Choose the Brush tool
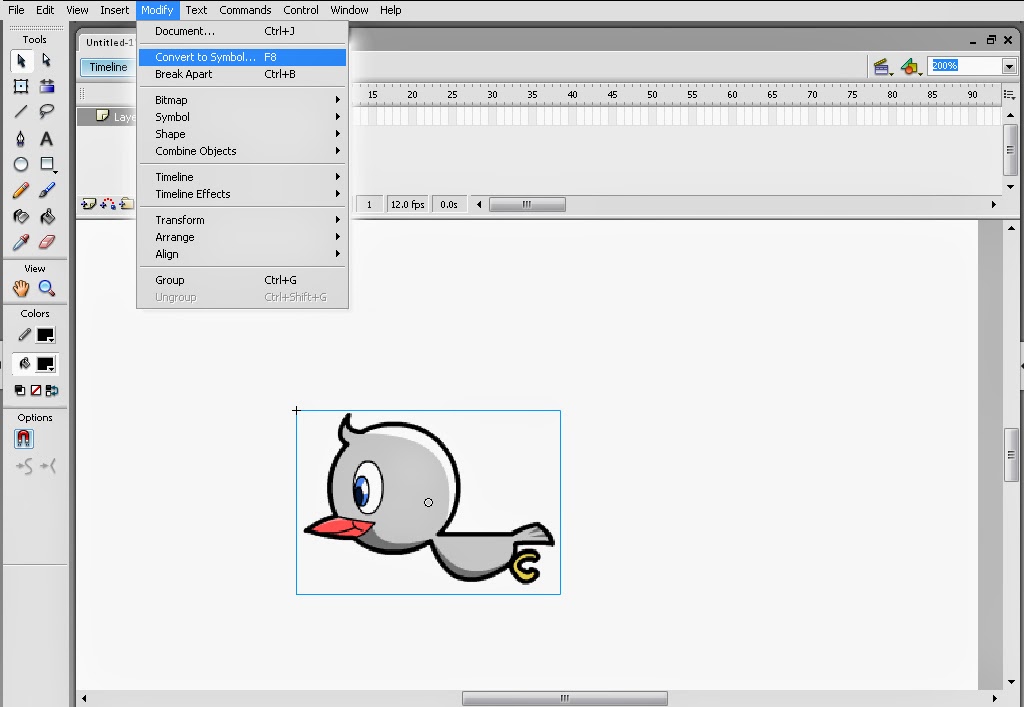This screenshot has height=707, width=1024. tap(46, 191)
